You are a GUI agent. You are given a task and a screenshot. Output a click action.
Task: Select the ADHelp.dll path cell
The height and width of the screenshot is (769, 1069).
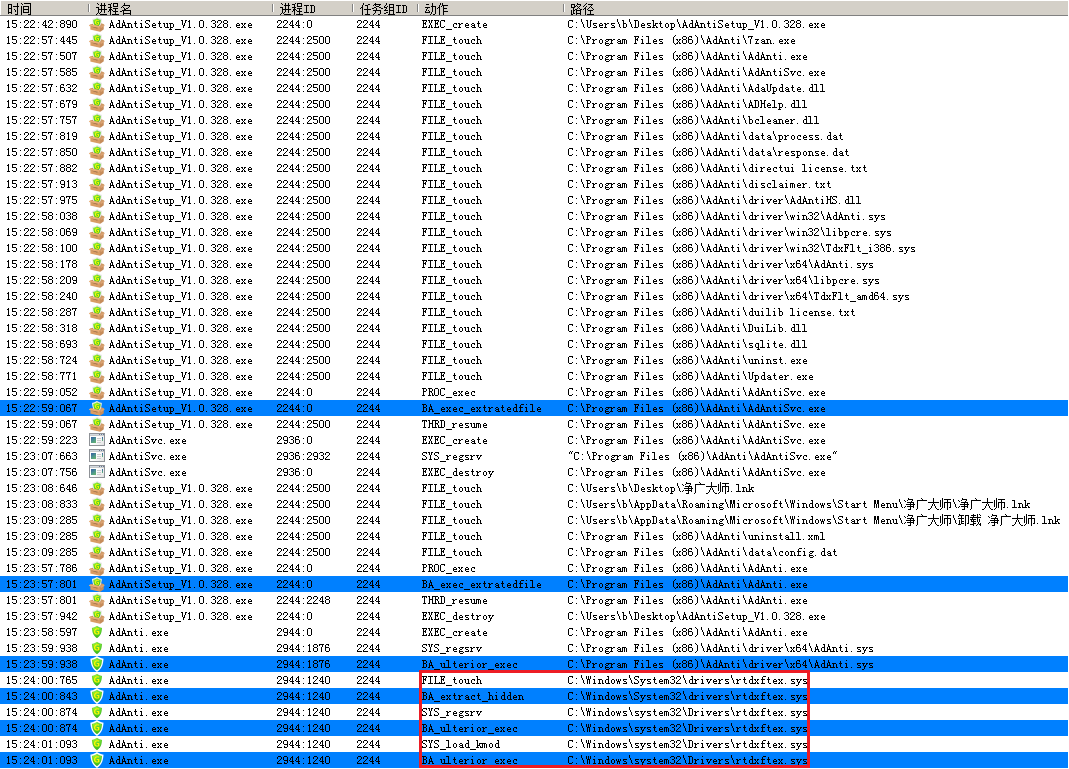coord(687,104)
